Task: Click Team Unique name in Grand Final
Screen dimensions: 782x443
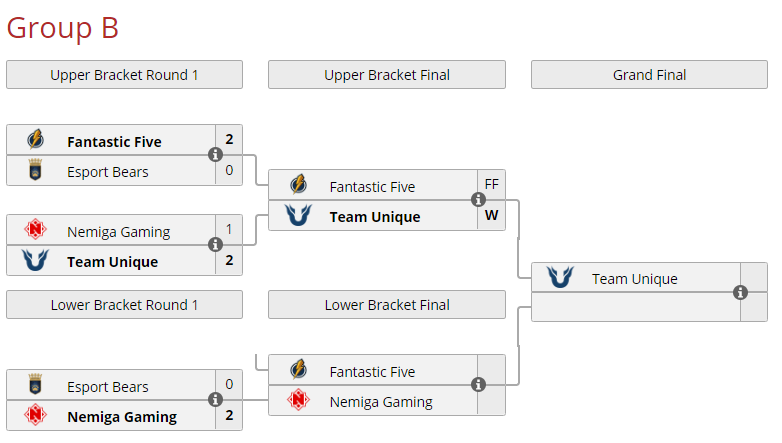Action: (634, 279)
